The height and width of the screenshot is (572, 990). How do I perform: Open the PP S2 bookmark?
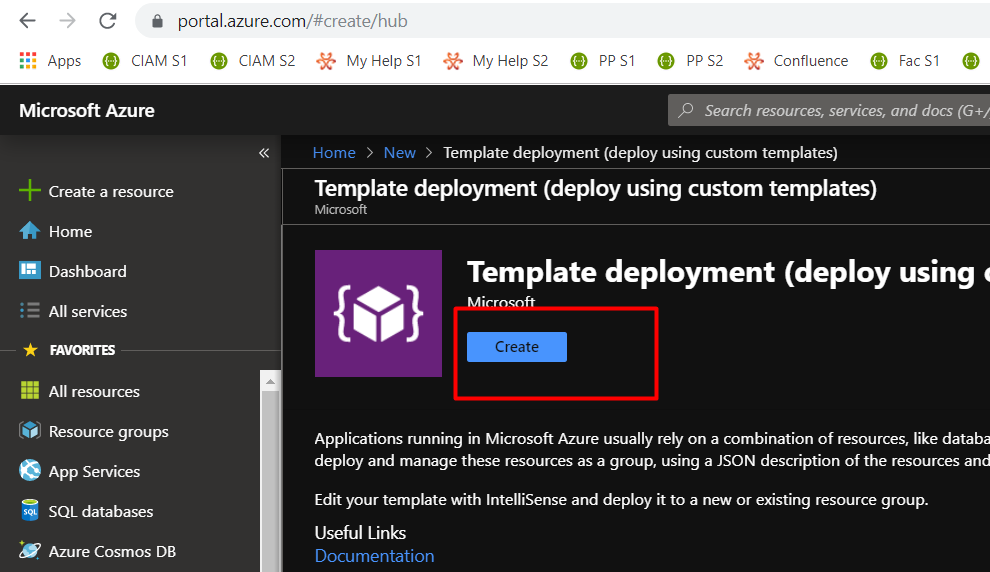[691, 61]
